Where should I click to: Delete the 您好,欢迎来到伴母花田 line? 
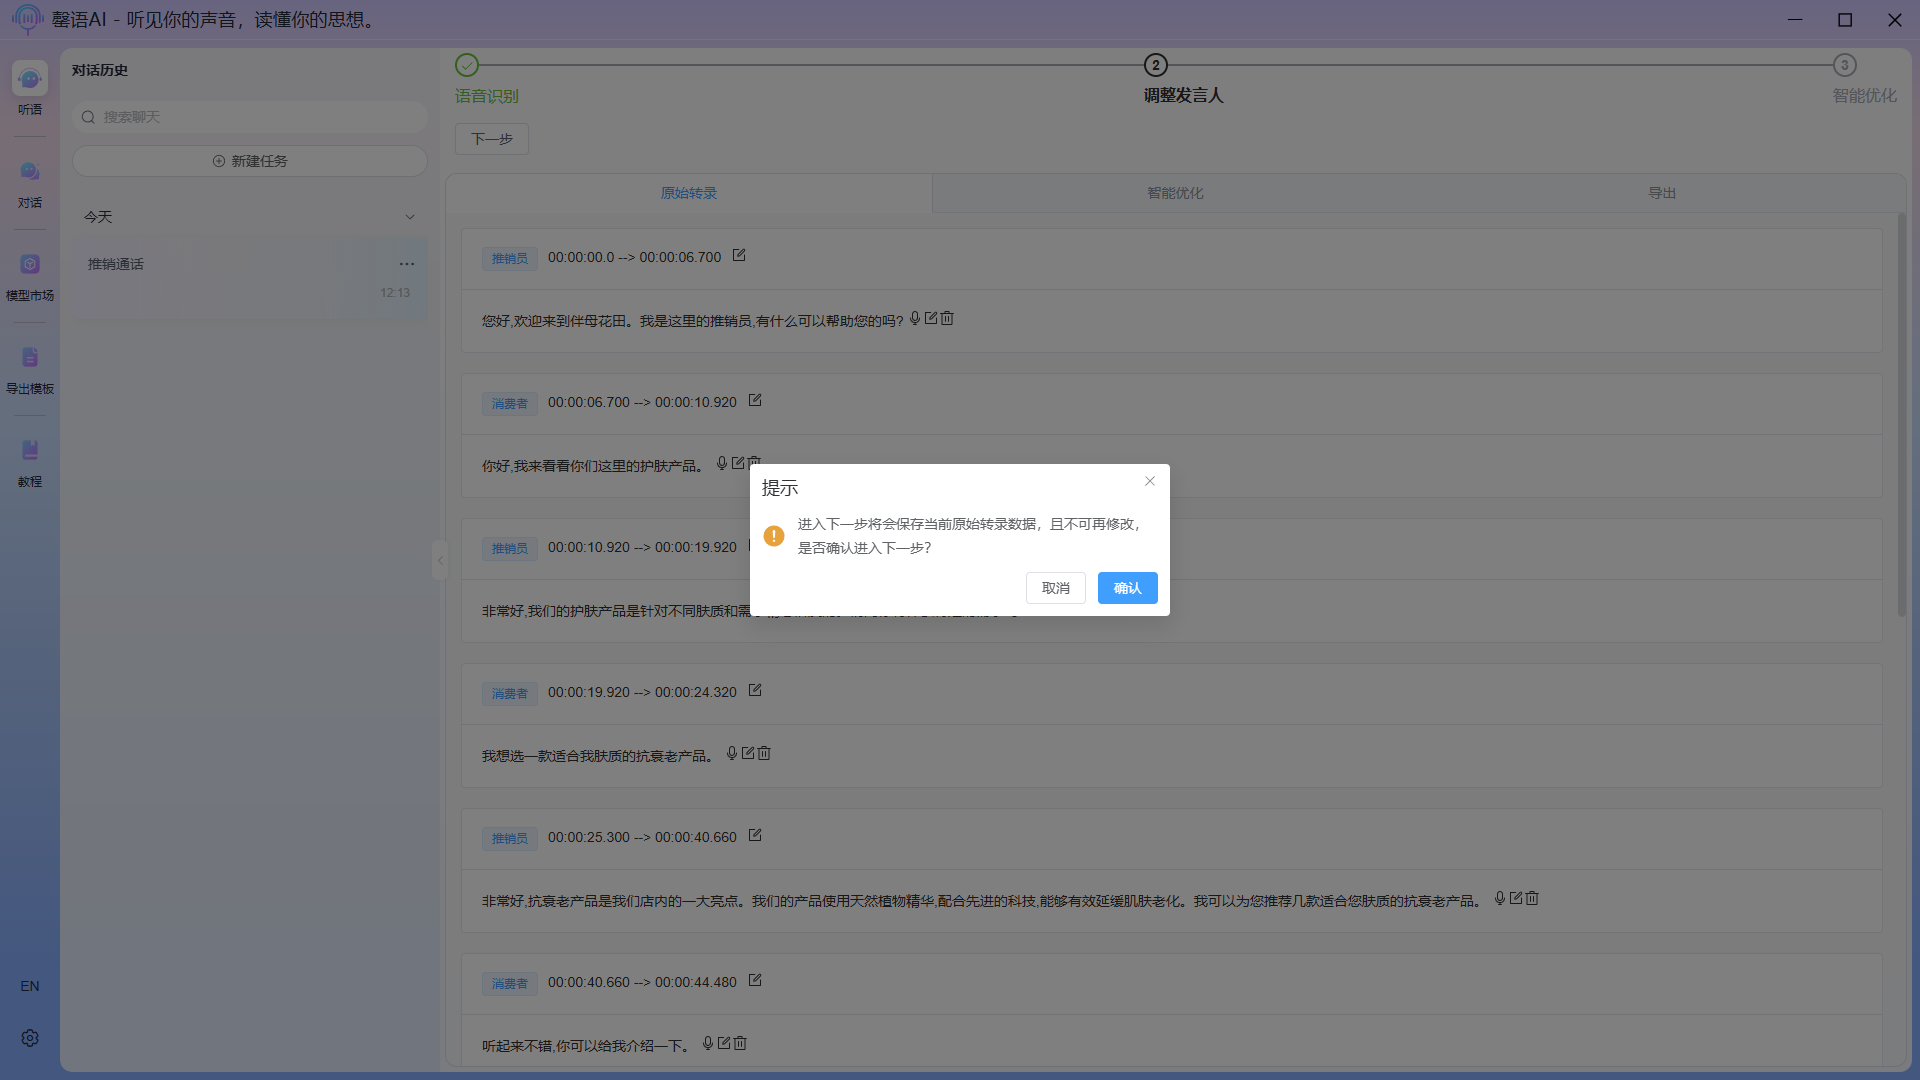tap(947, 318)
